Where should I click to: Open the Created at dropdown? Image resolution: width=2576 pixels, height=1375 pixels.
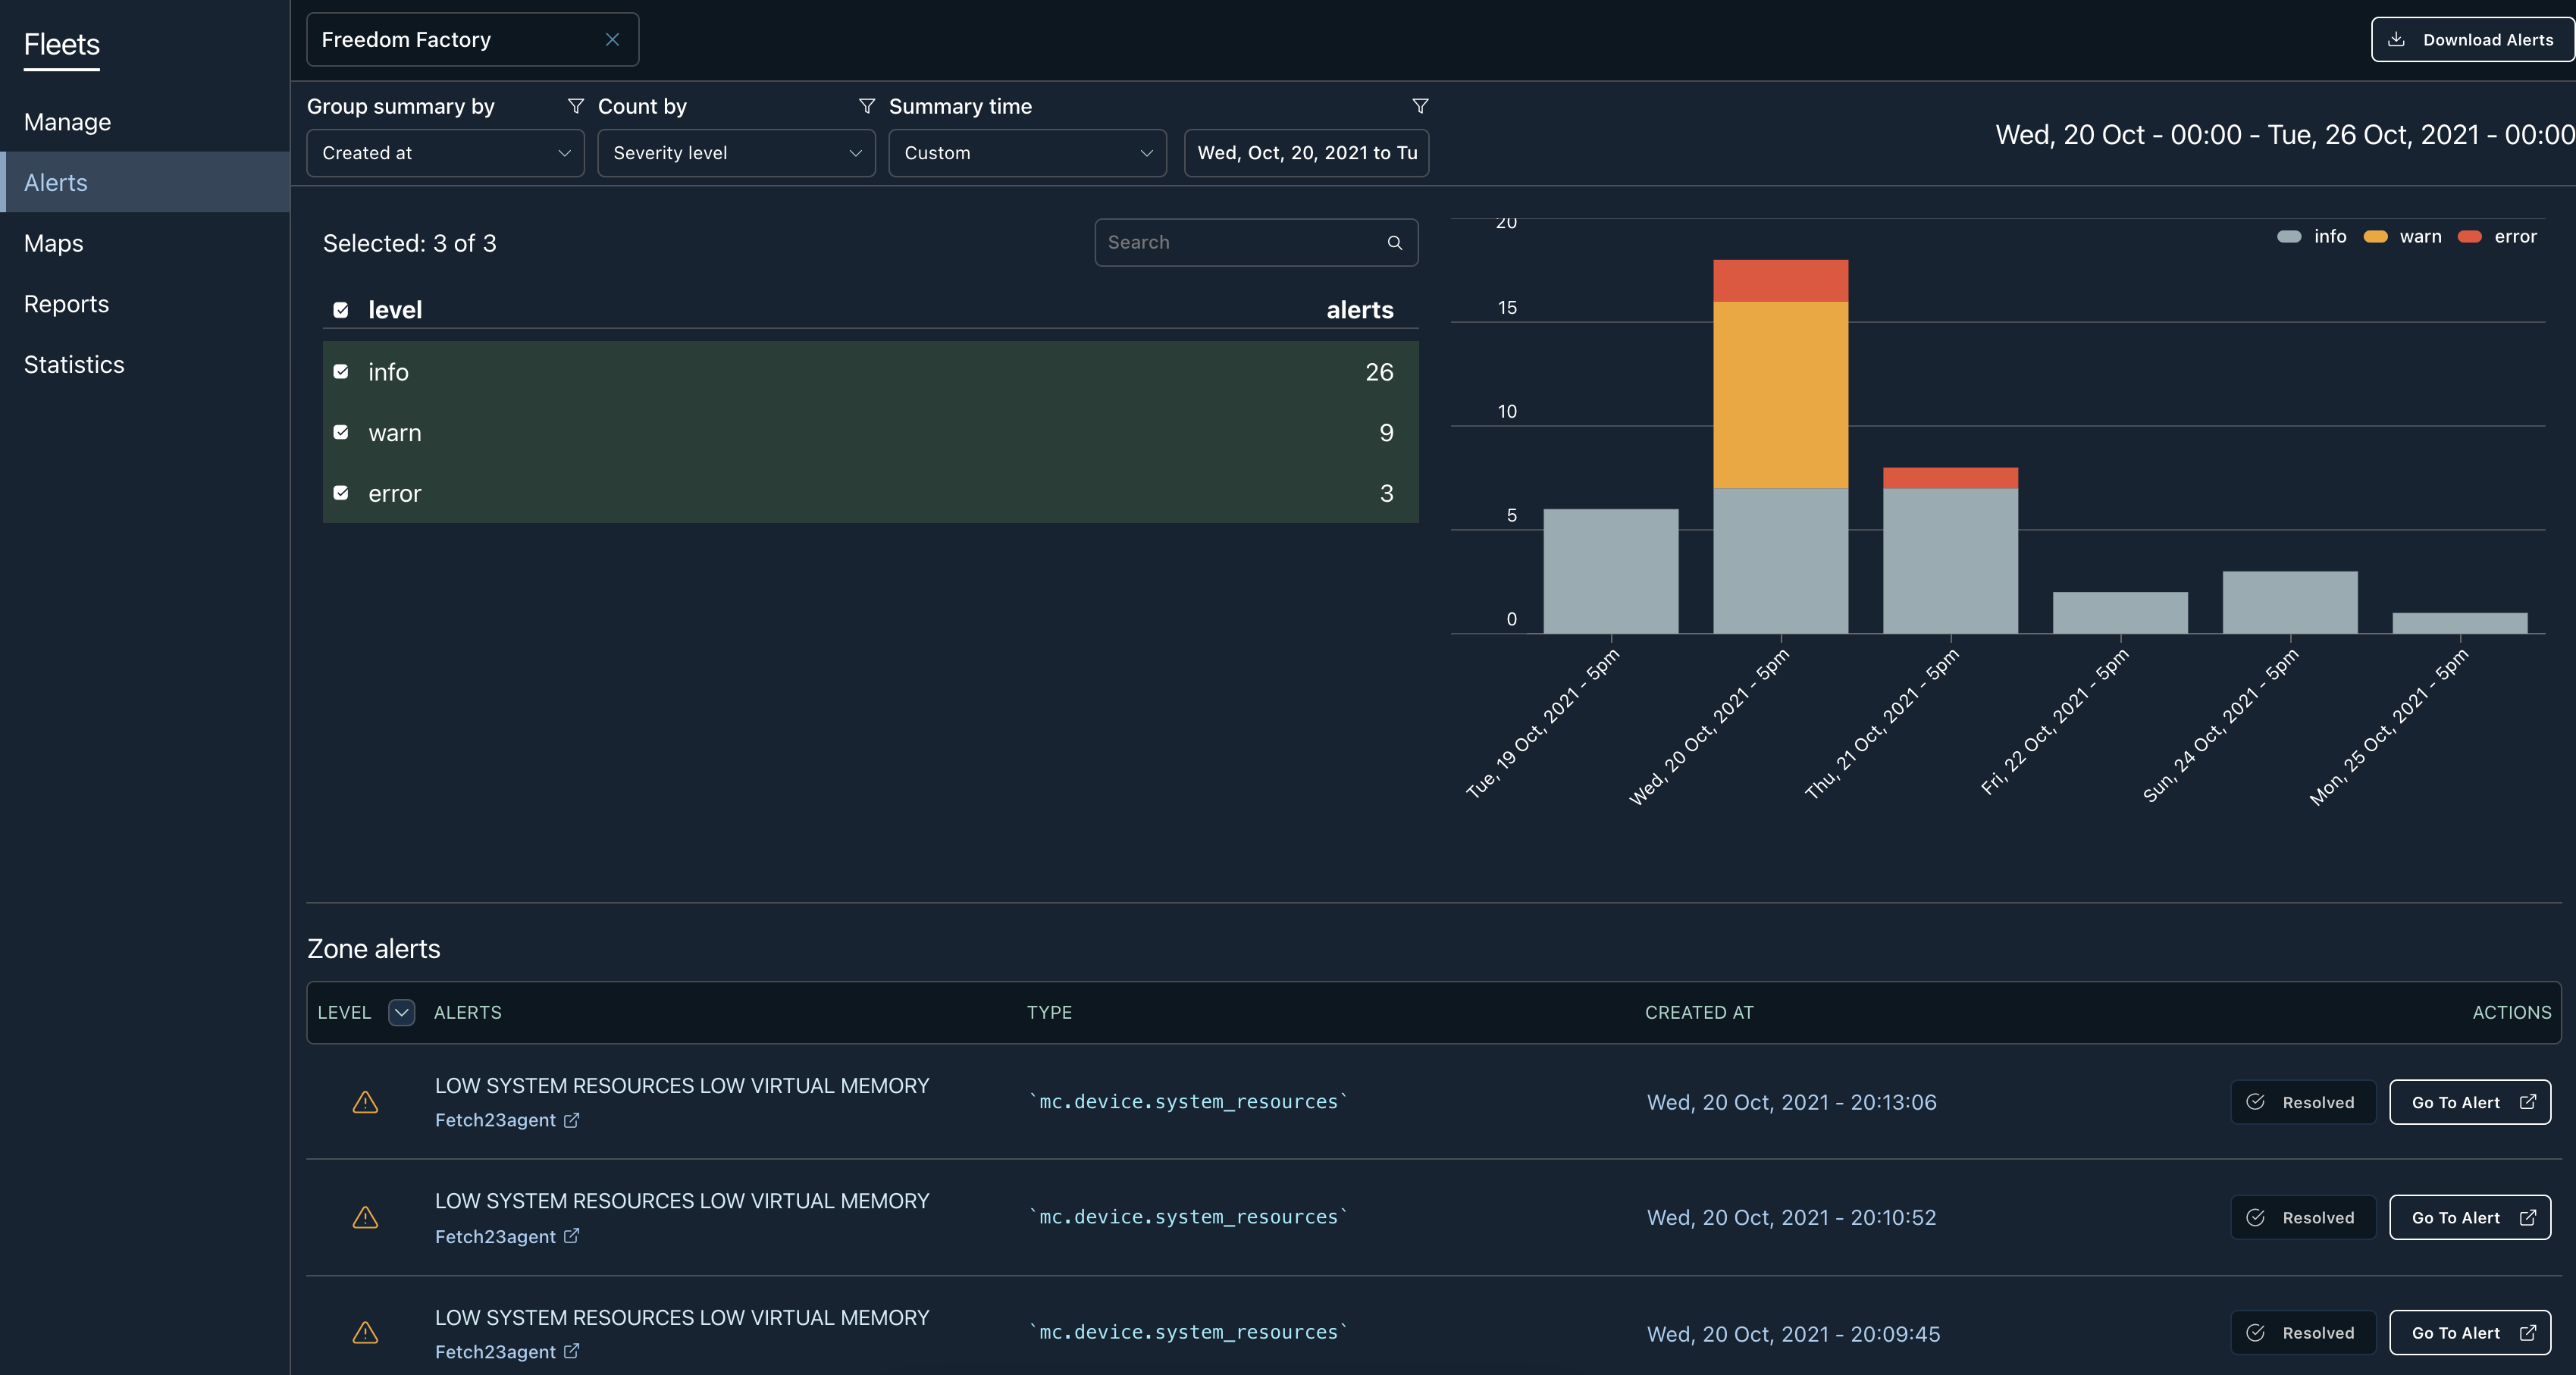tap(445, 153)
